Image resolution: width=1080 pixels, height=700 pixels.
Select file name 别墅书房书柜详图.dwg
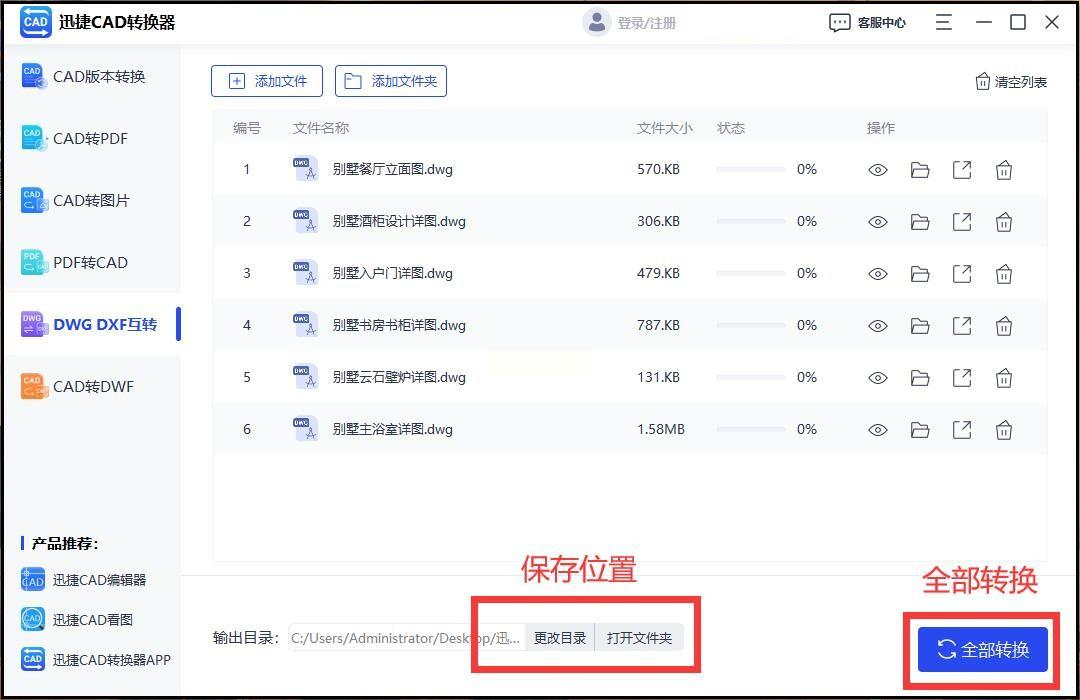[399, 325]
